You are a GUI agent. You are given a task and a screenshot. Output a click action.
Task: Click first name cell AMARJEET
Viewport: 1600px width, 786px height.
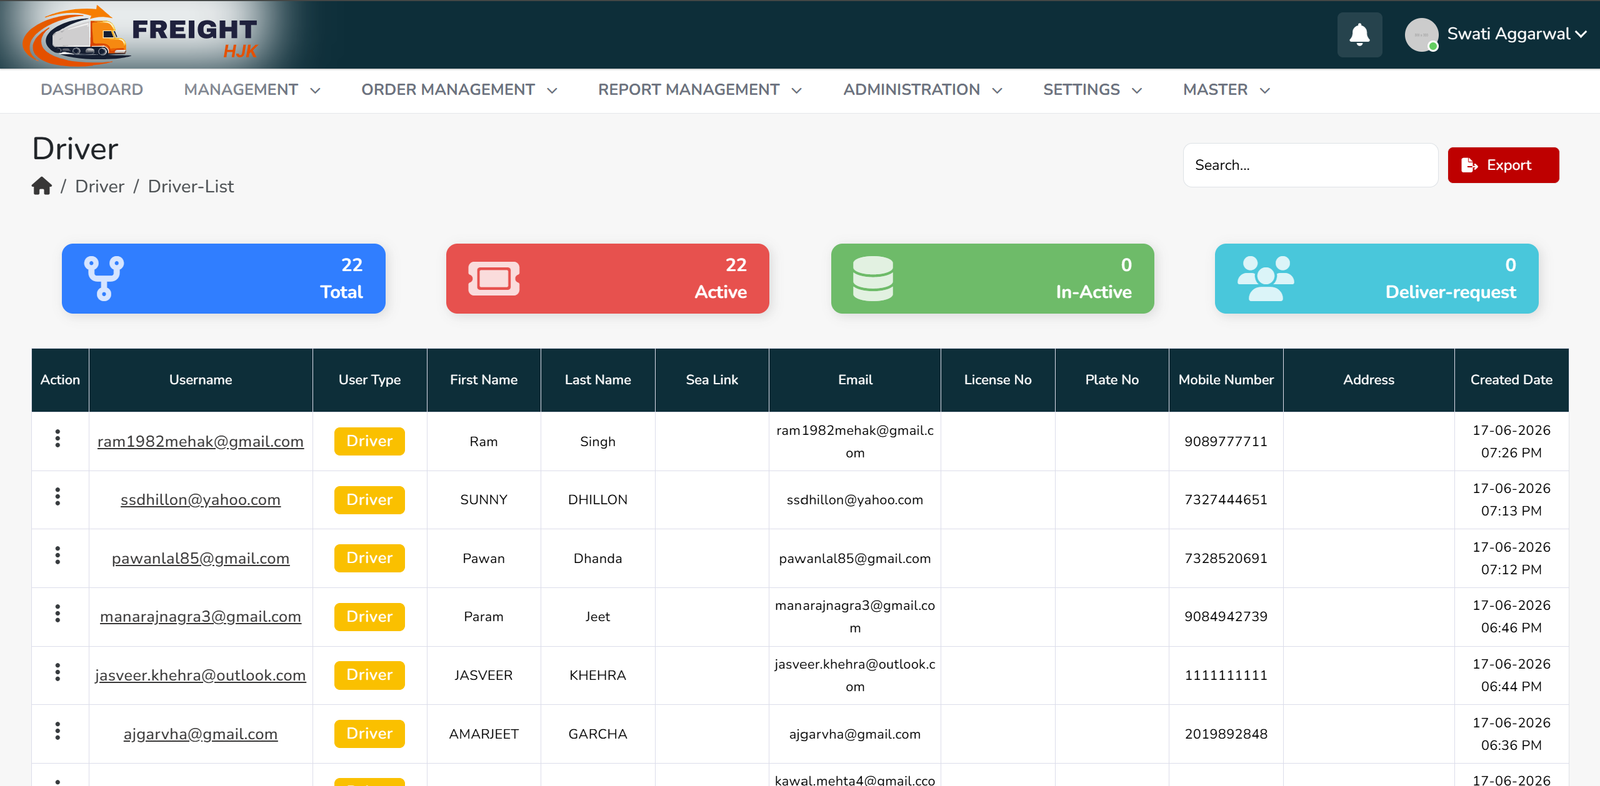pyautogui.click(x=484, y=734)
